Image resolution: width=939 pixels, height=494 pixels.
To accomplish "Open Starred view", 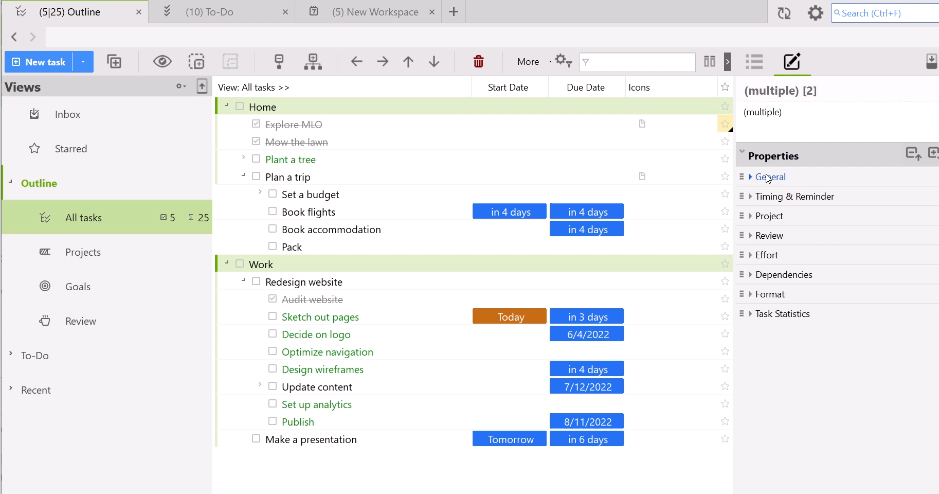I will pos(71,148).
